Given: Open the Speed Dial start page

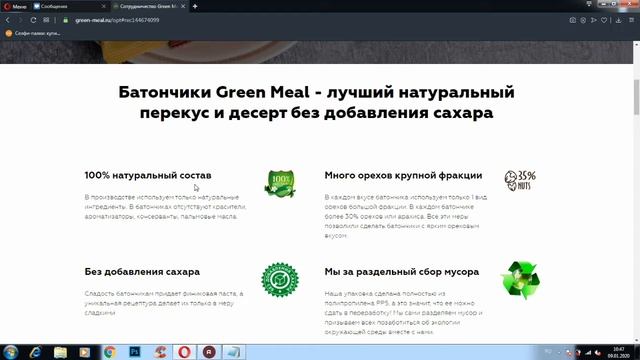Looking at the screenshot, I should pyautogui.click(x=46, y=20).
